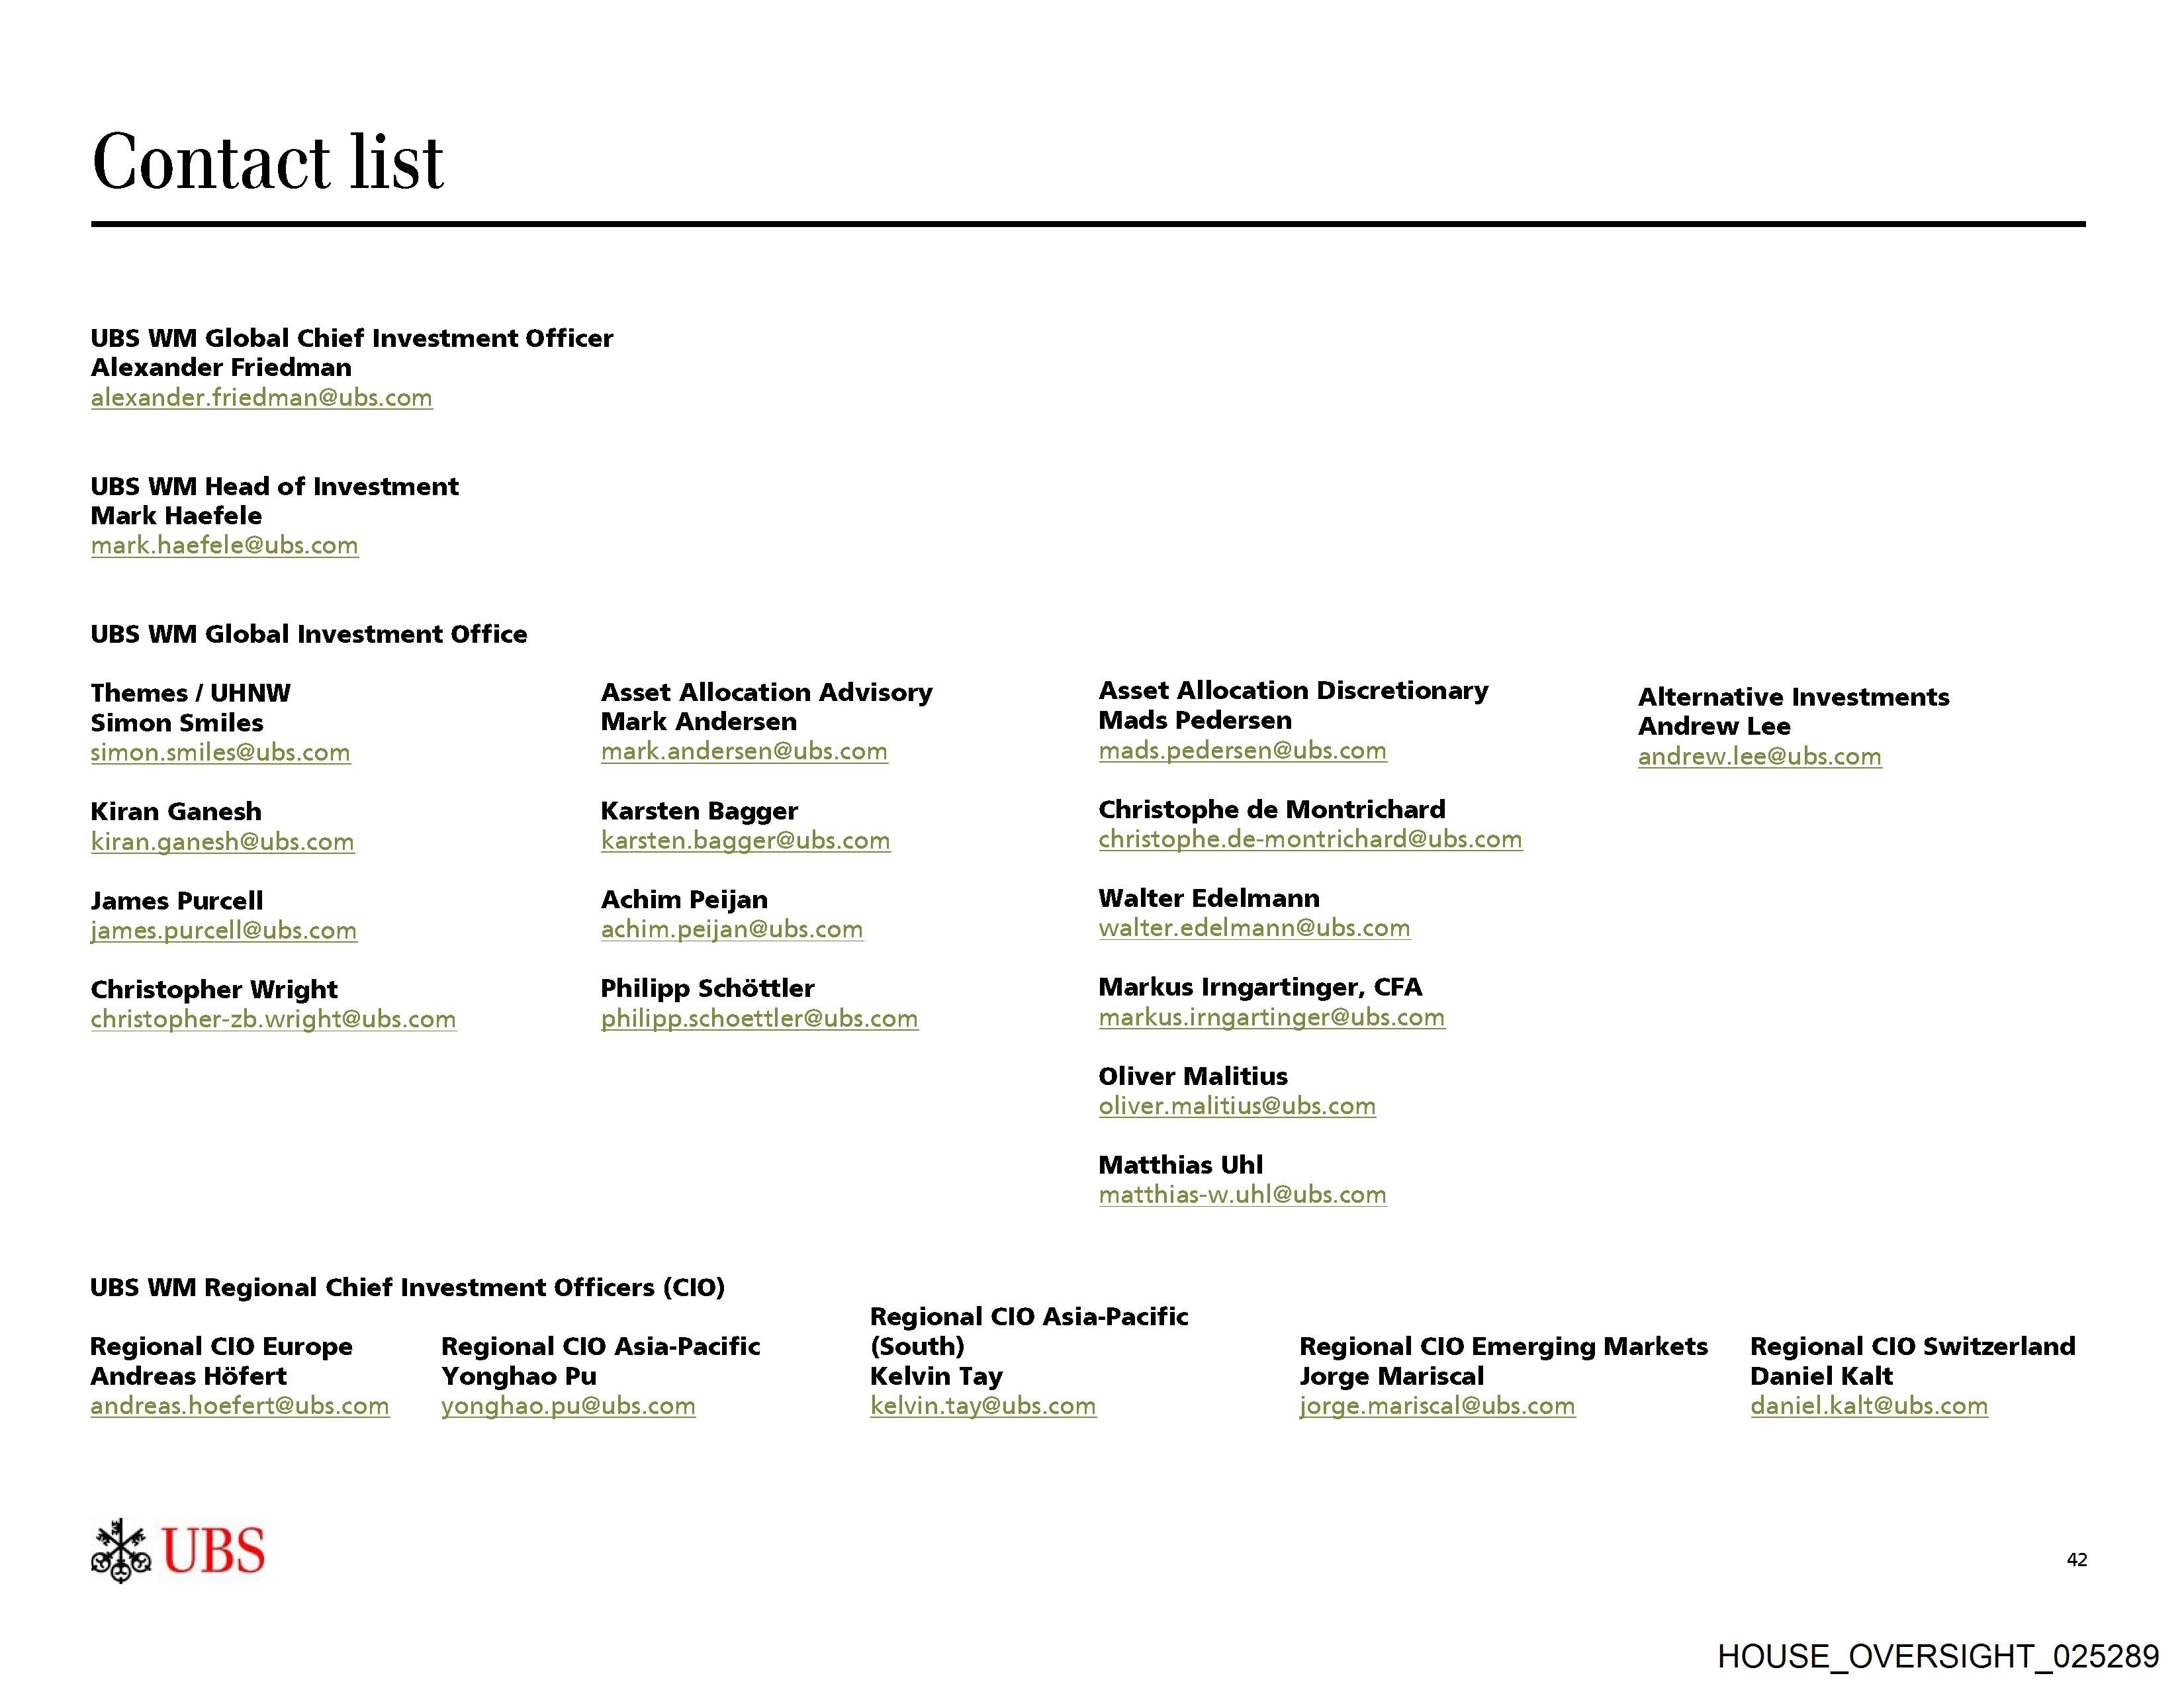2184x1684 pixels.
Task: Open mark.andersen@ubs.com email link
Action: (x=744, y=752)
